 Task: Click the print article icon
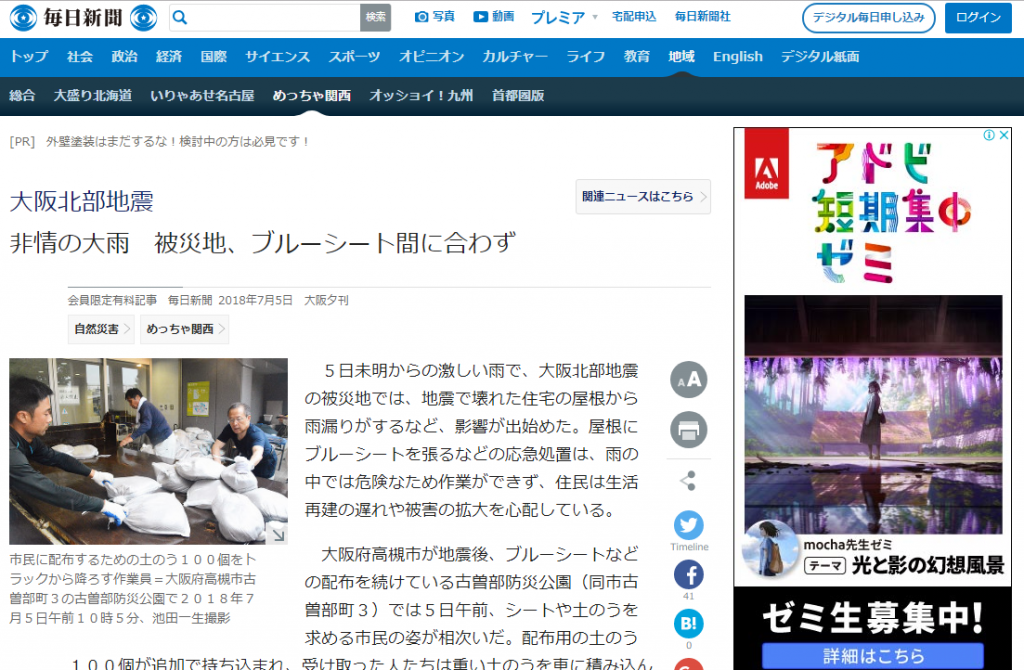688,430
